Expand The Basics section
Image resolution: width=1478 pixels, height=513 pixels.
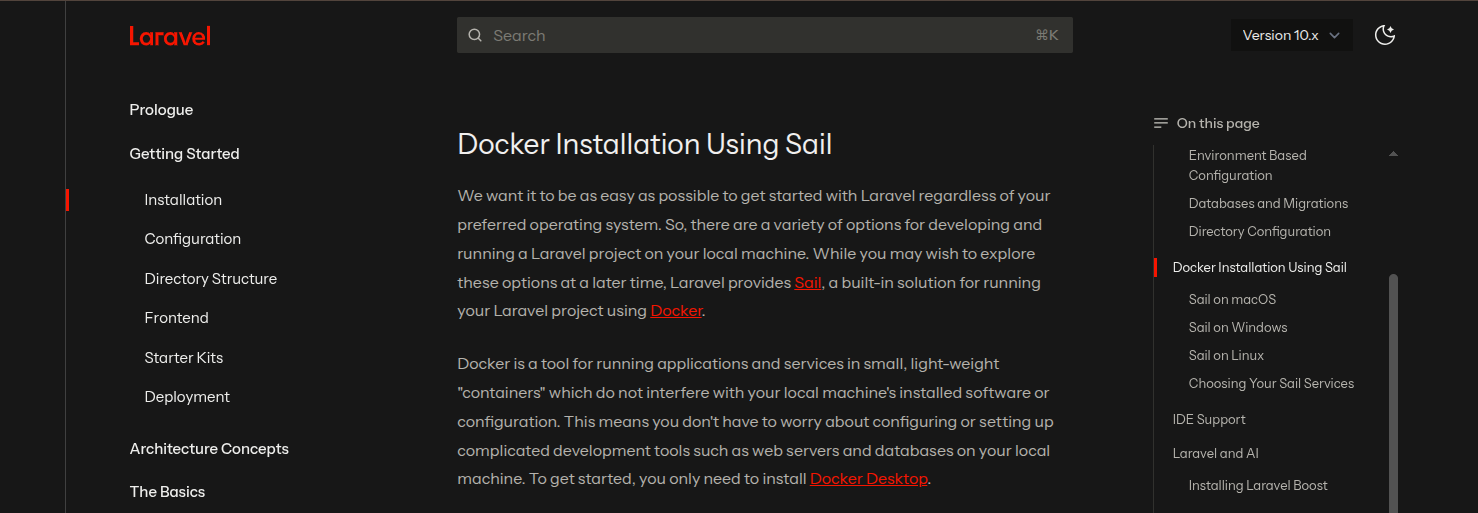click(x=167, y=492)
